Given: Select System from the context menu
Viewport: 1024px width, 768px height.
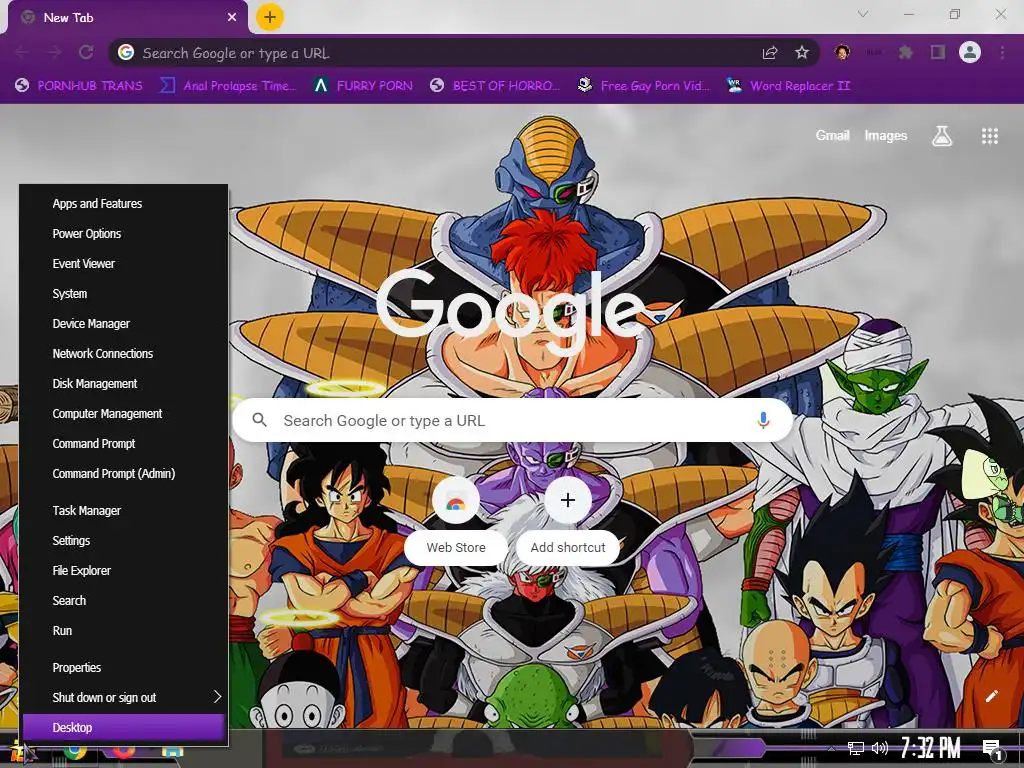Looking at the screenshot, I should coord(124,294).
